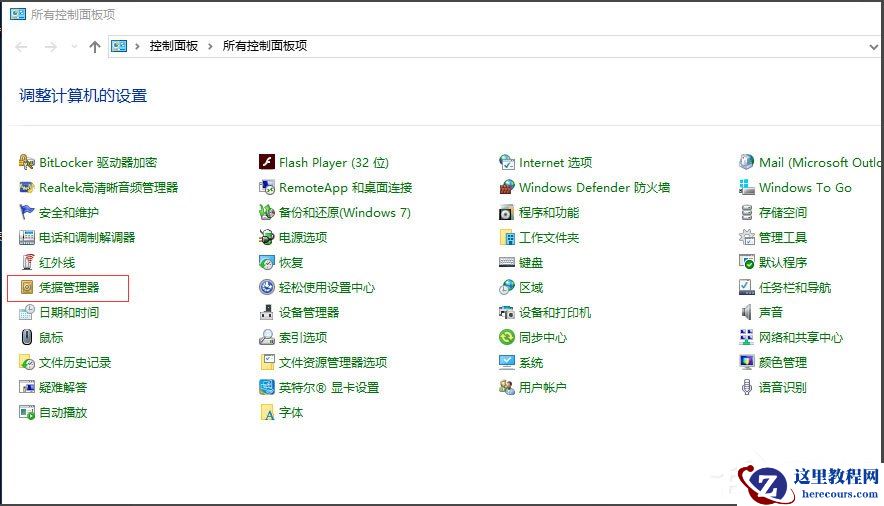Viewport: 884px width, 506px height.
Task: Click the 疑难解答 icon
Action: [x=26, y=387]
